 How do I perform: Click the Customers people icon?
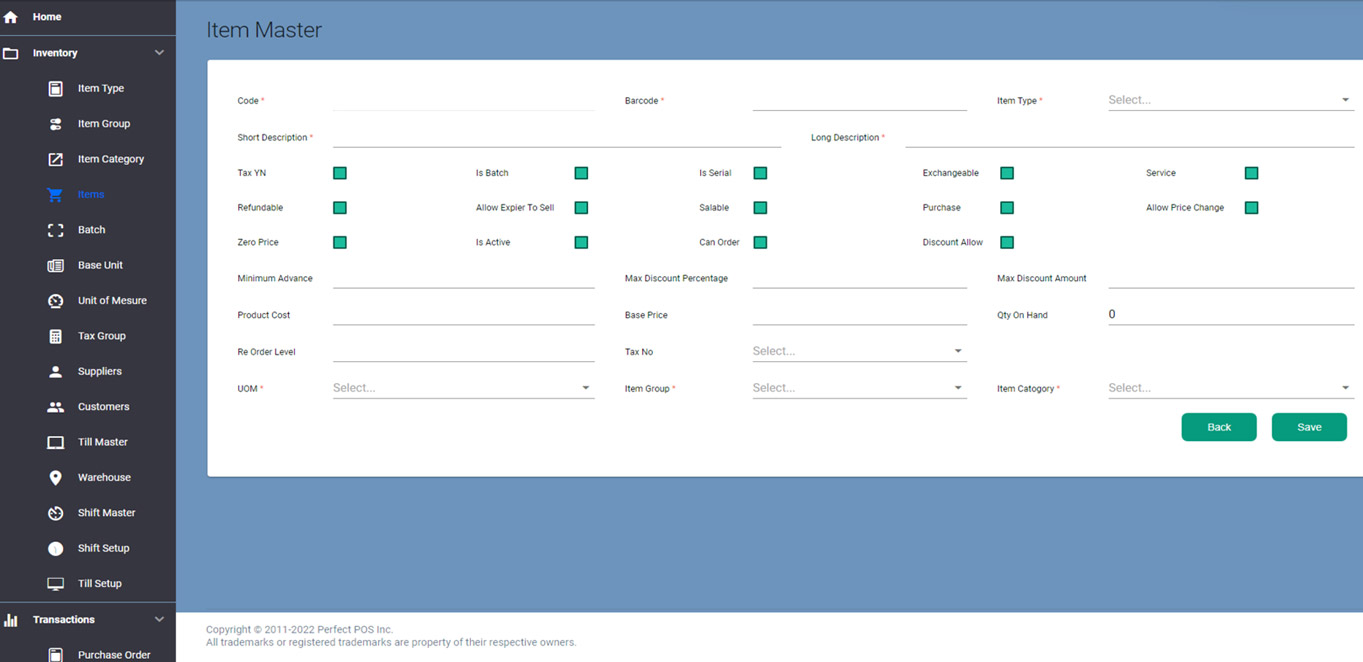click(x=56, y=407)
